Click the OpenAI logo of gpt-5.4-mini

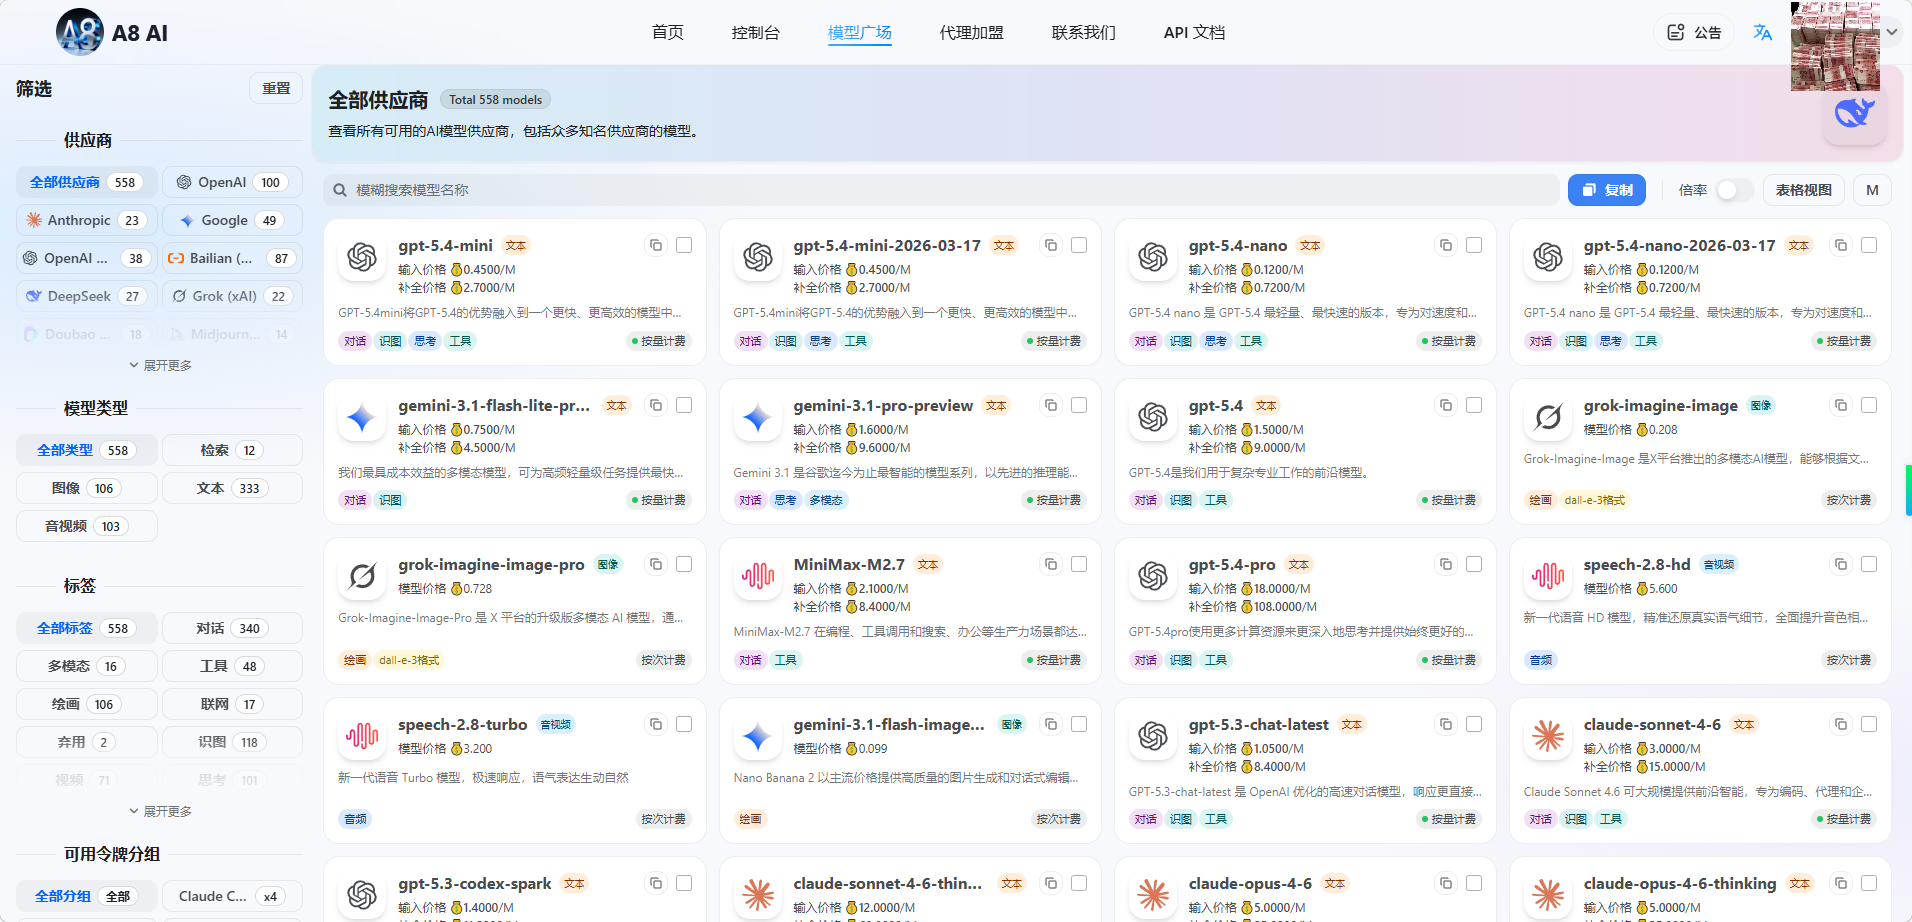pos(362,258)
